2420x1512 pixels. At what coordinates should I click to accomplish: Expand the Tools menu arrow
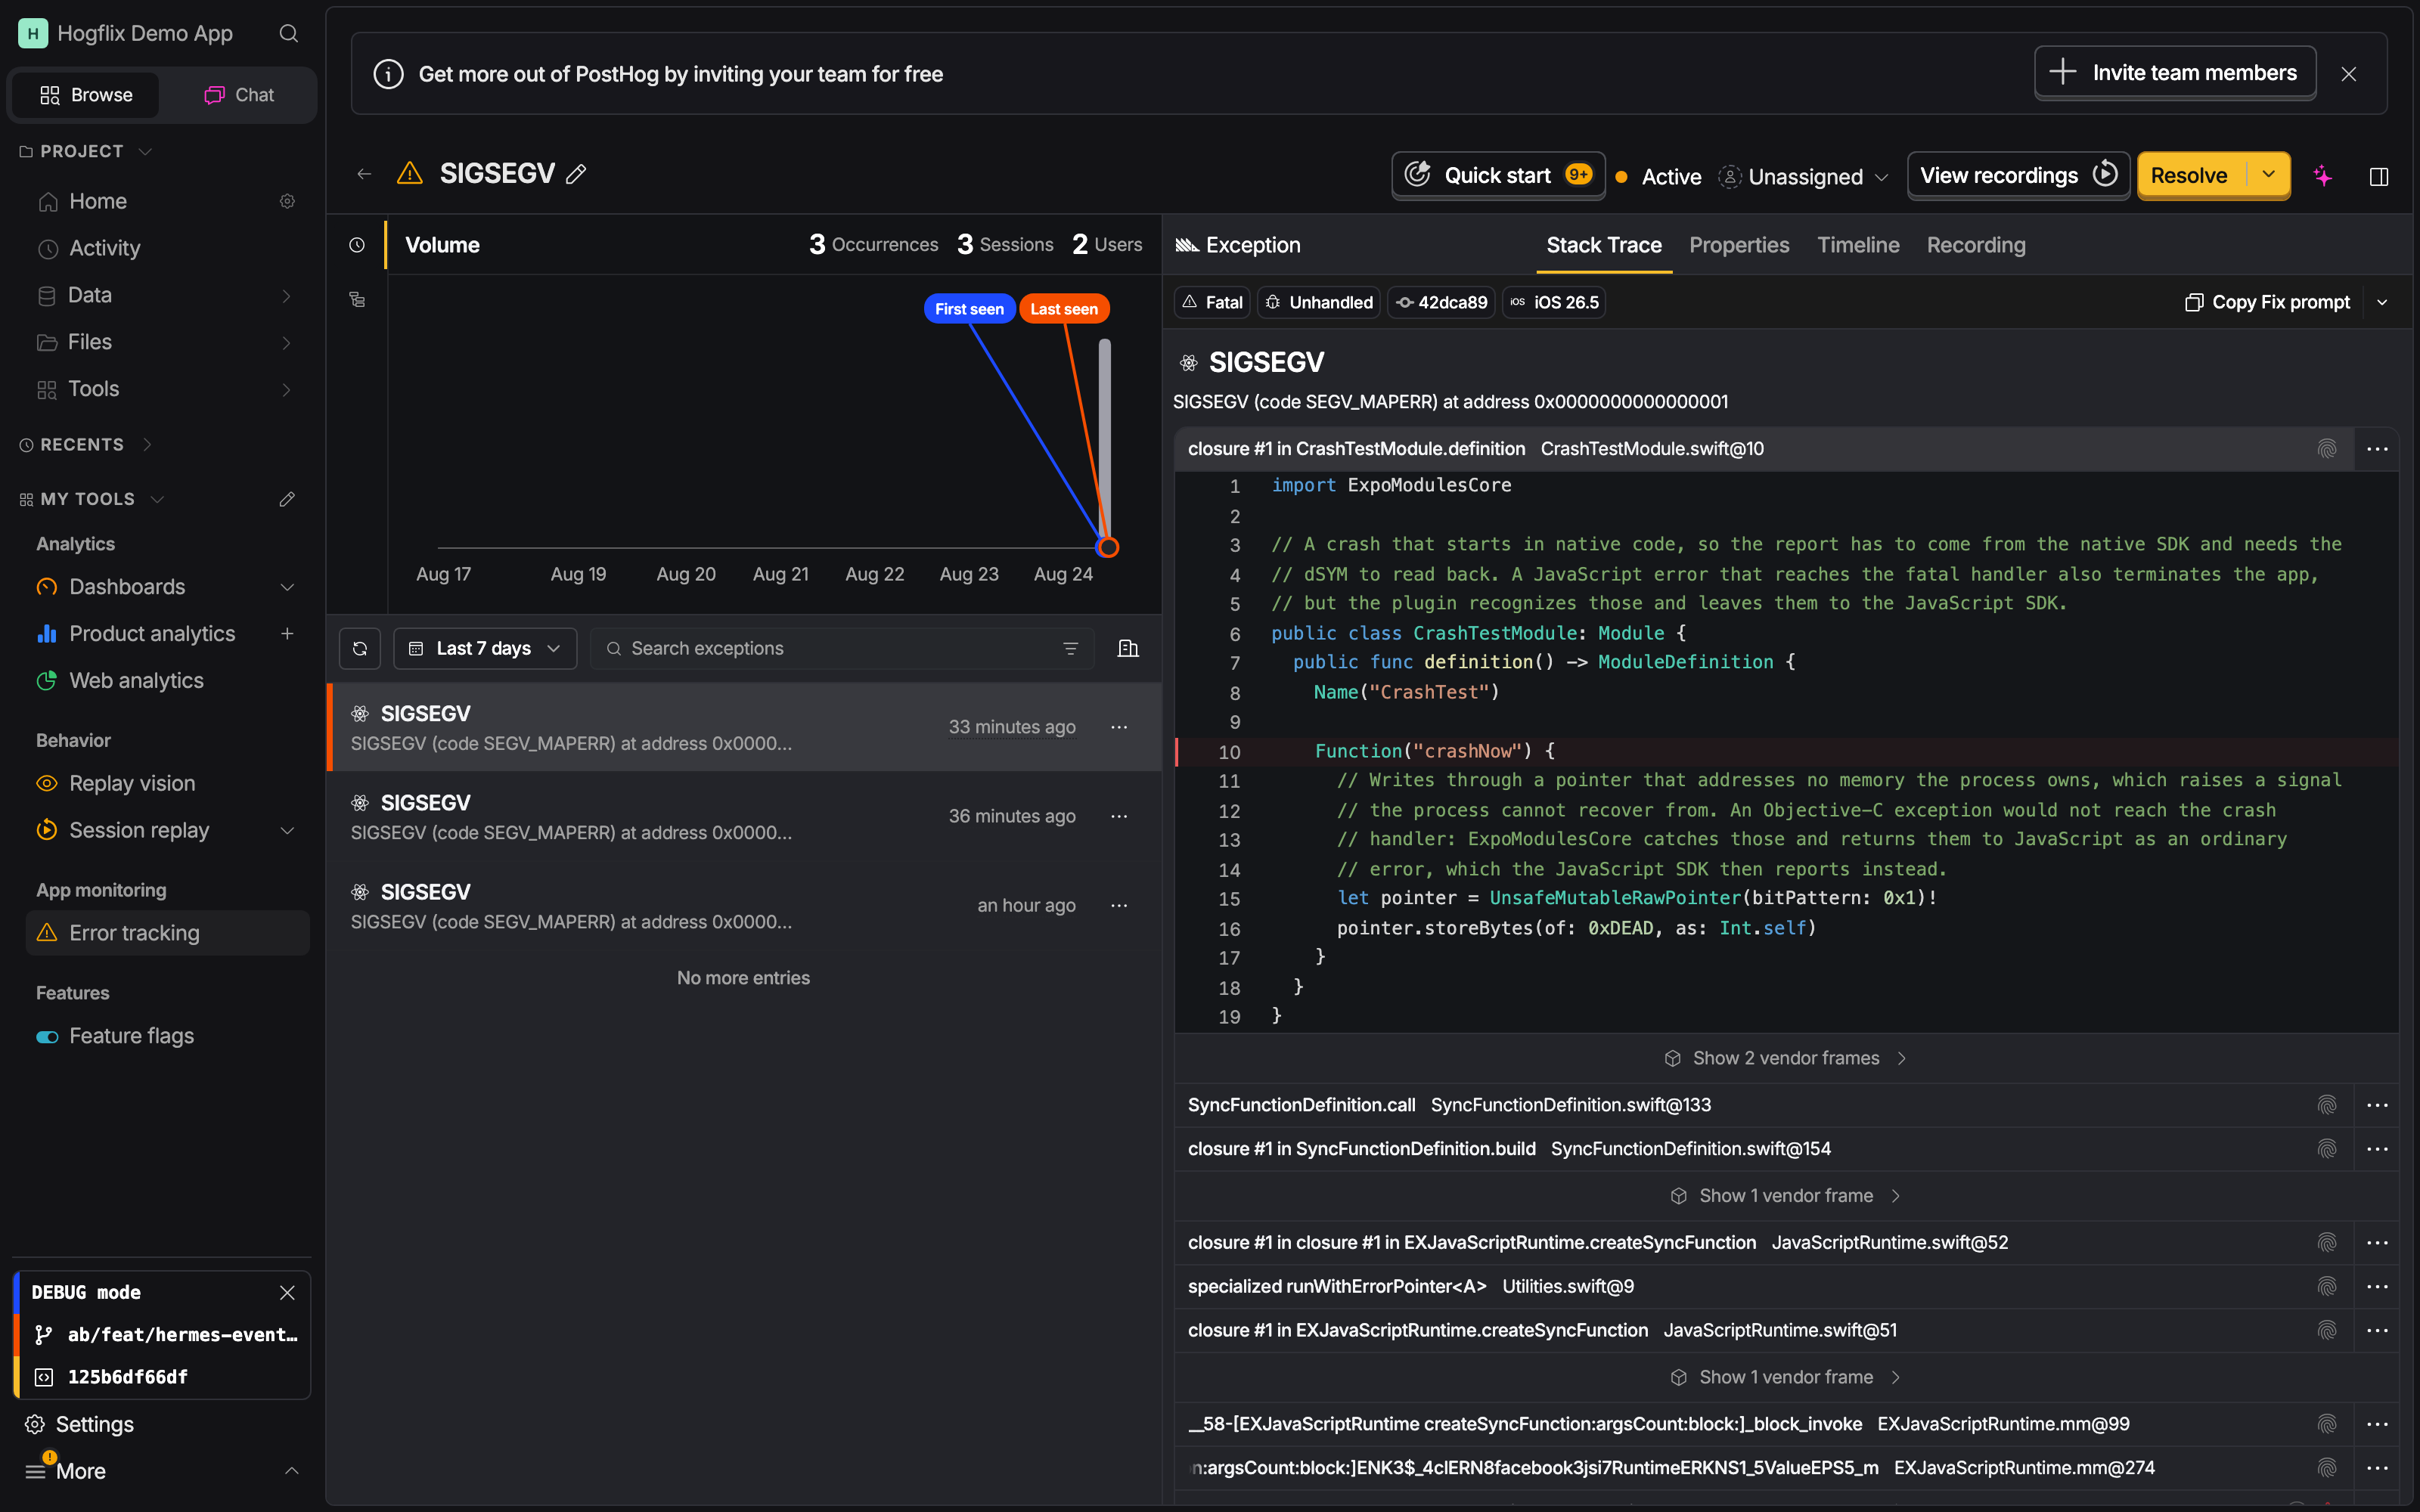click(286, 389)
